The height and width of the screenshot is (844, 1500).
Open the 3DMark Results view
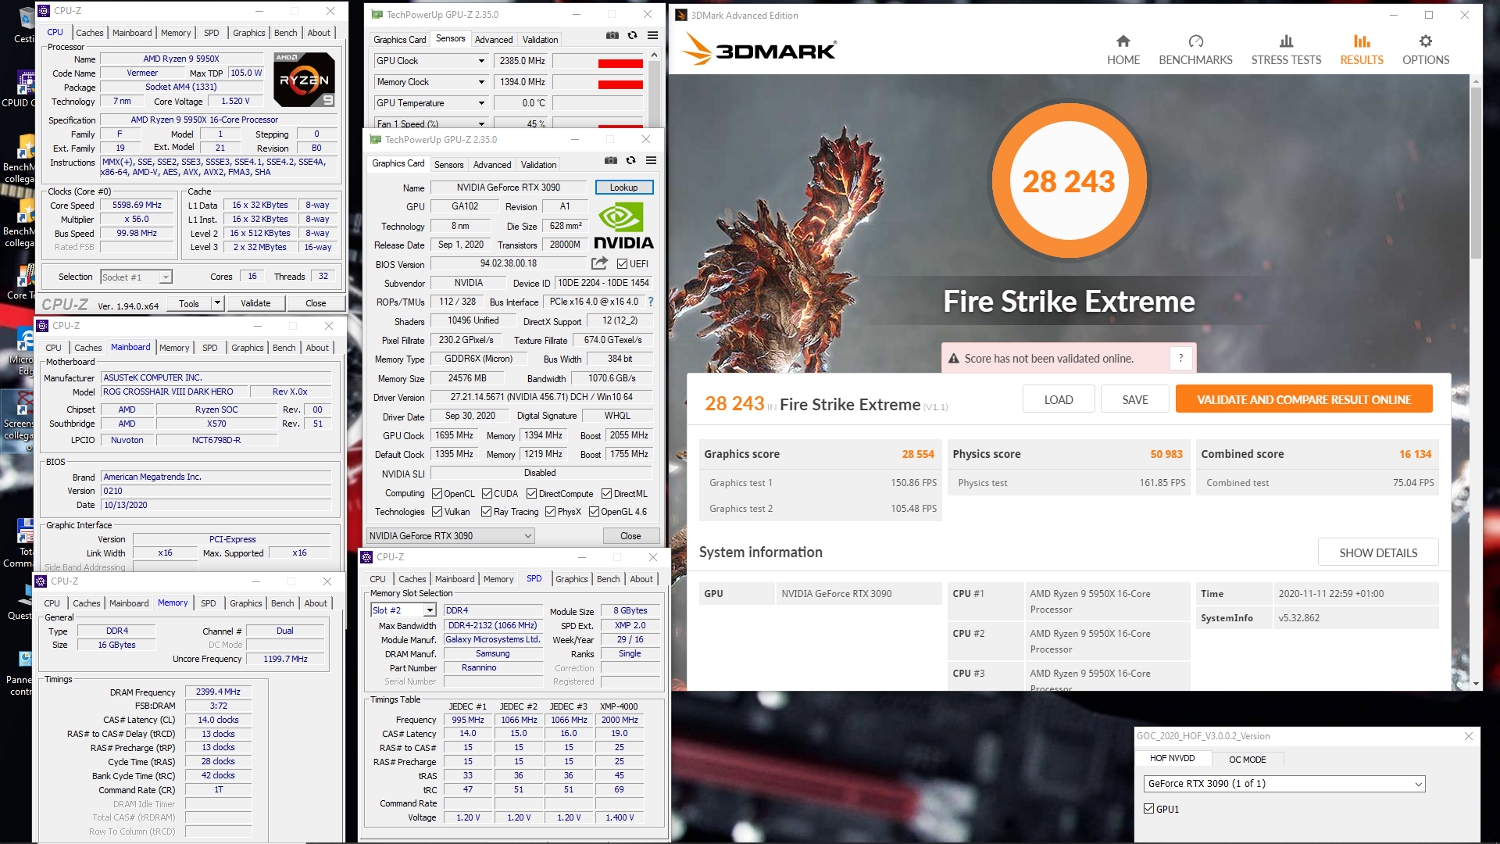pyautogui.click(x=1362, y=49)
